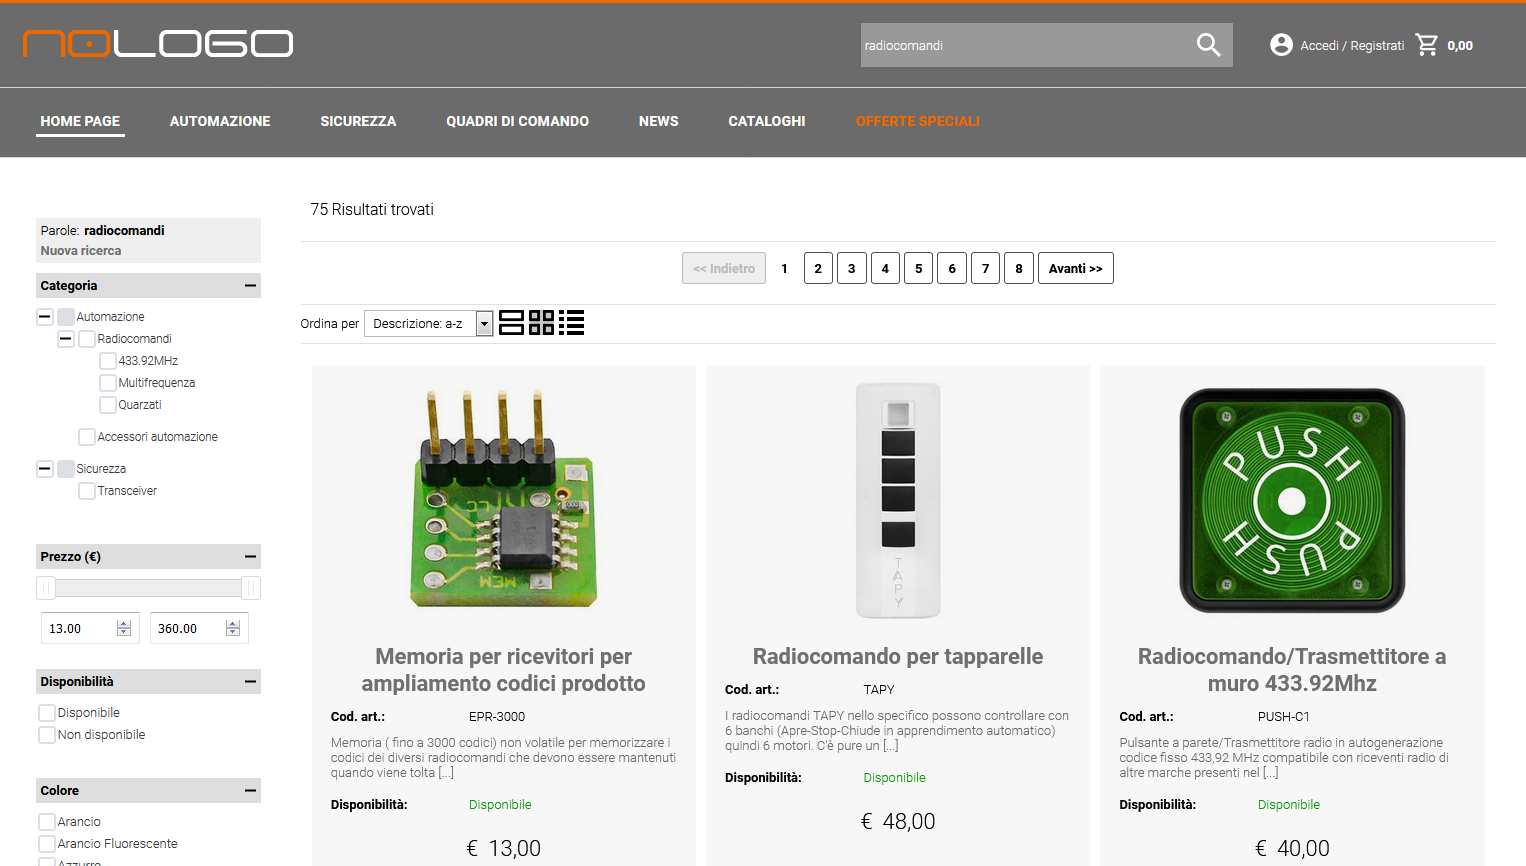Tick the Quarzati checkbox
Screen dimensions: 1526x866
coord(108,405)
